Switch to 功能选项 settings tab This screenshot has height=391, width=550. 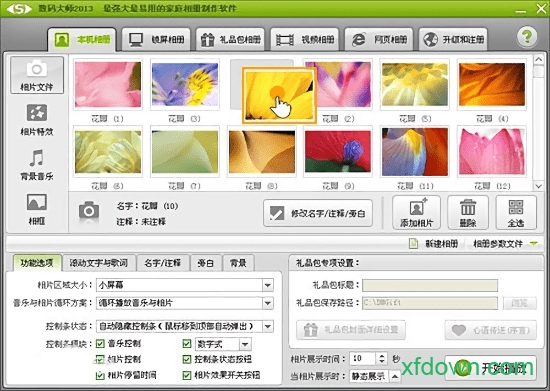click(37, 263)
